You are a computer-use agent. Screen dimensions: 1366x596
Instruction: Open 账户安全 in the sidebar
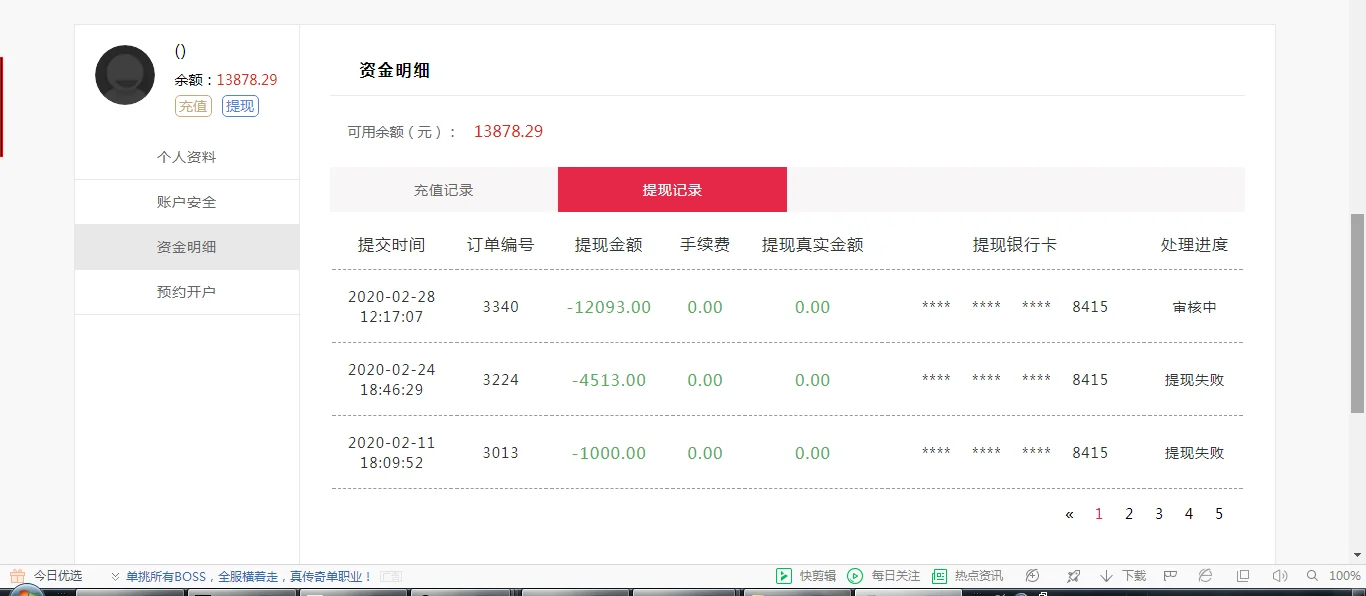[x=187, y=202]
